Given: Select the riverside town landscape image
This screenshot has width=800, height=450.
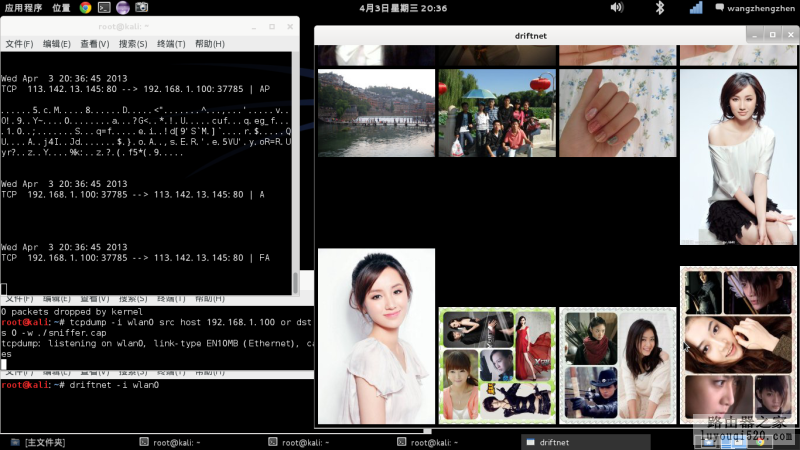Looking at the screenshot, I should point(377,113).
